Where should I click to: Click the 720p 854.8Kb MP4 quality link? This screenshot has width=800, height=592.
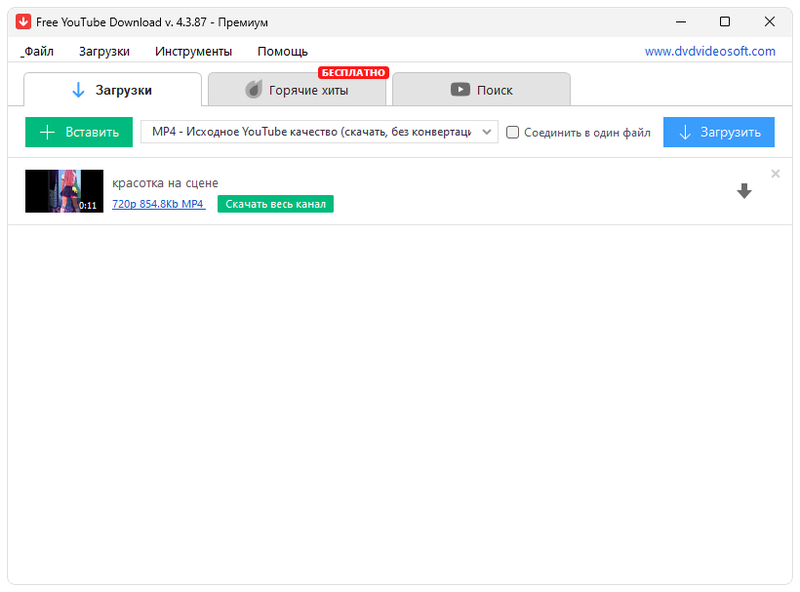158,204
